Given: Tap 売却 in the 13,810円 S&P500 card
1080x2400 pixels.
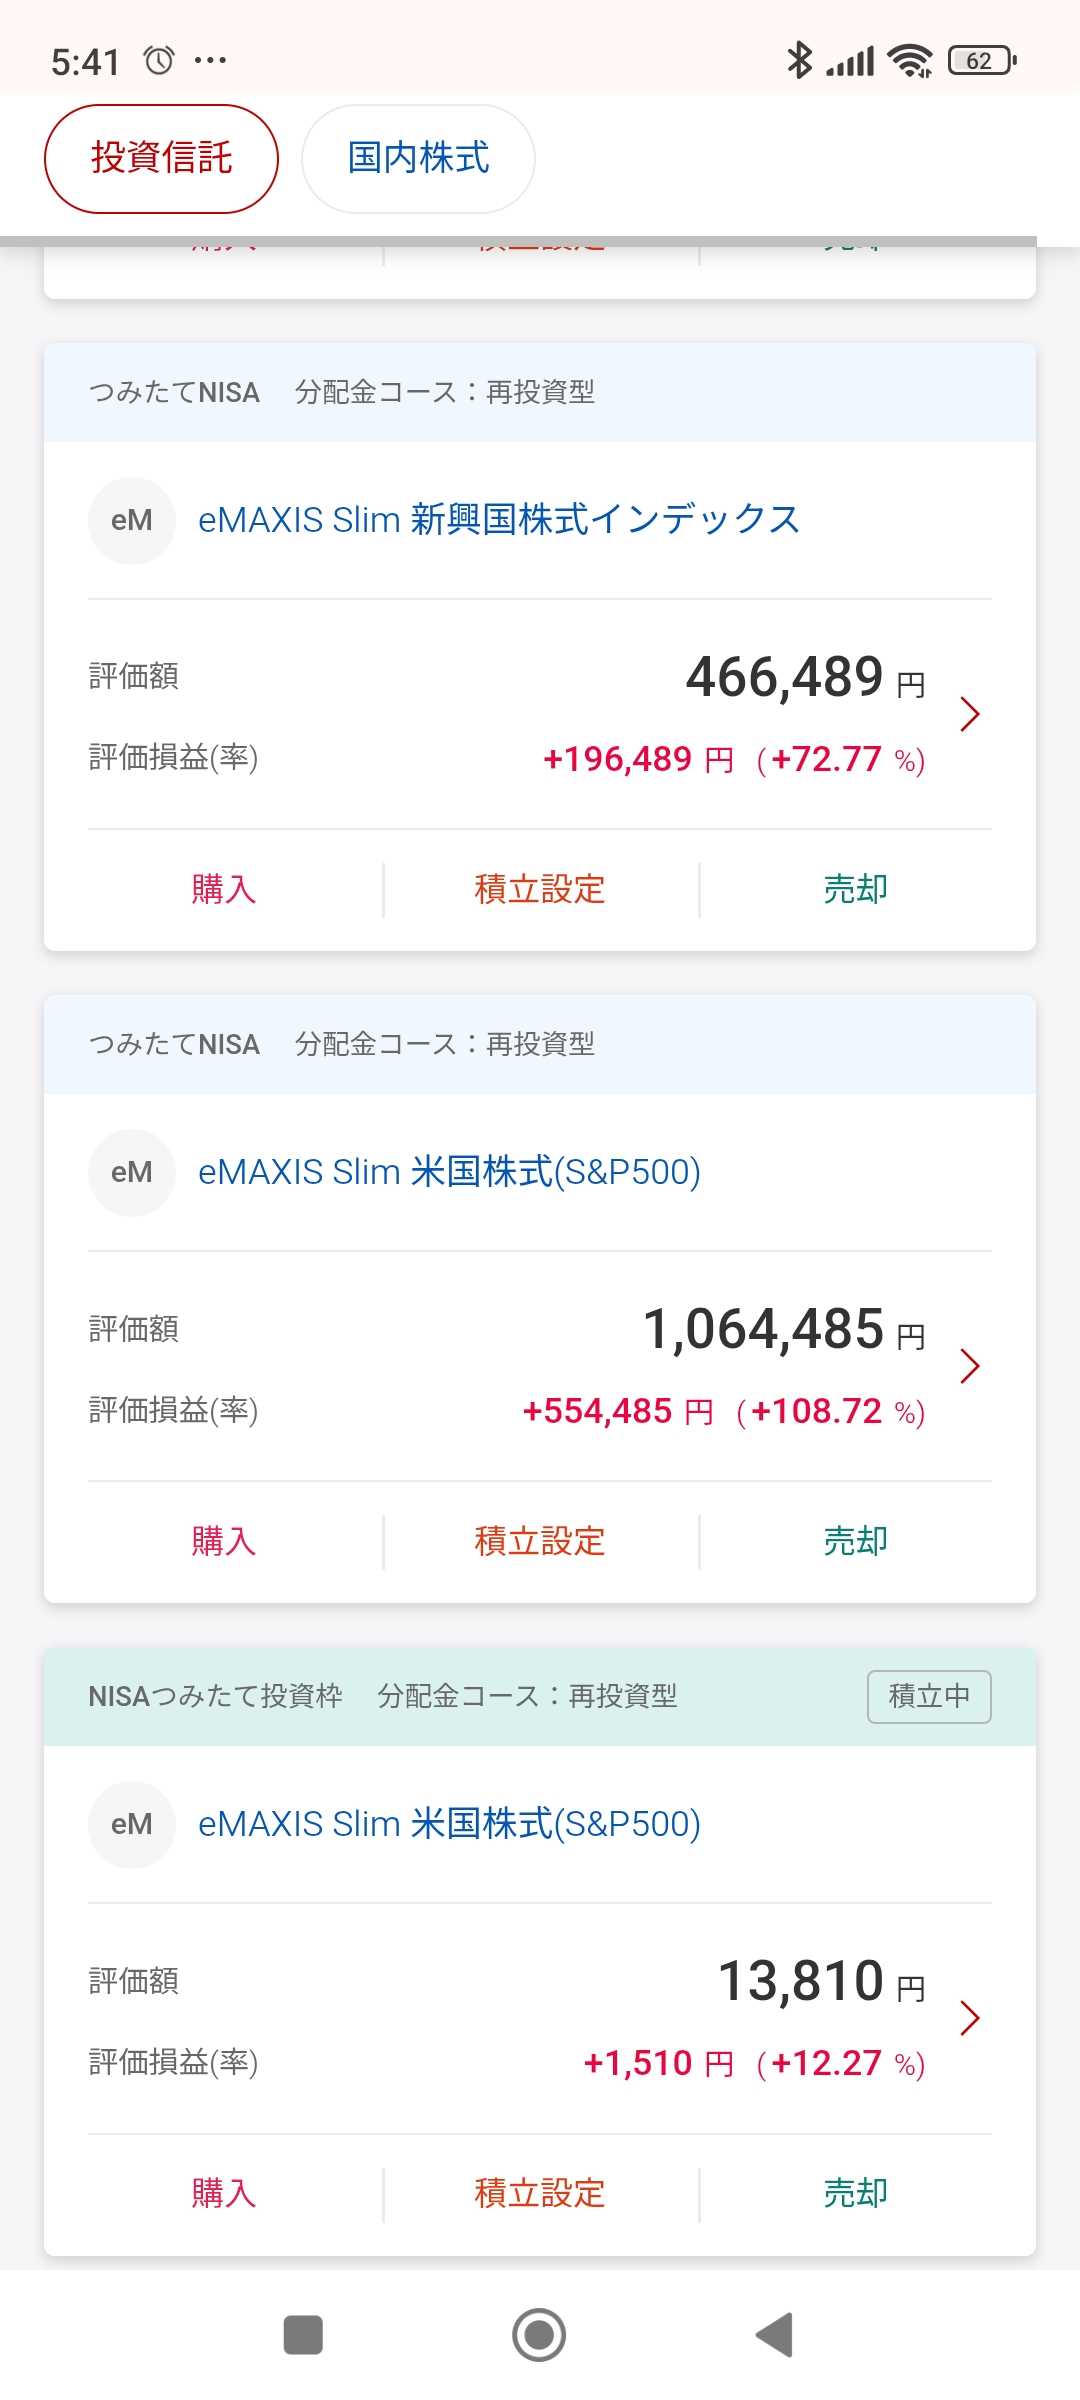Looking at the screenshot, I should (x=855, y=2193).
